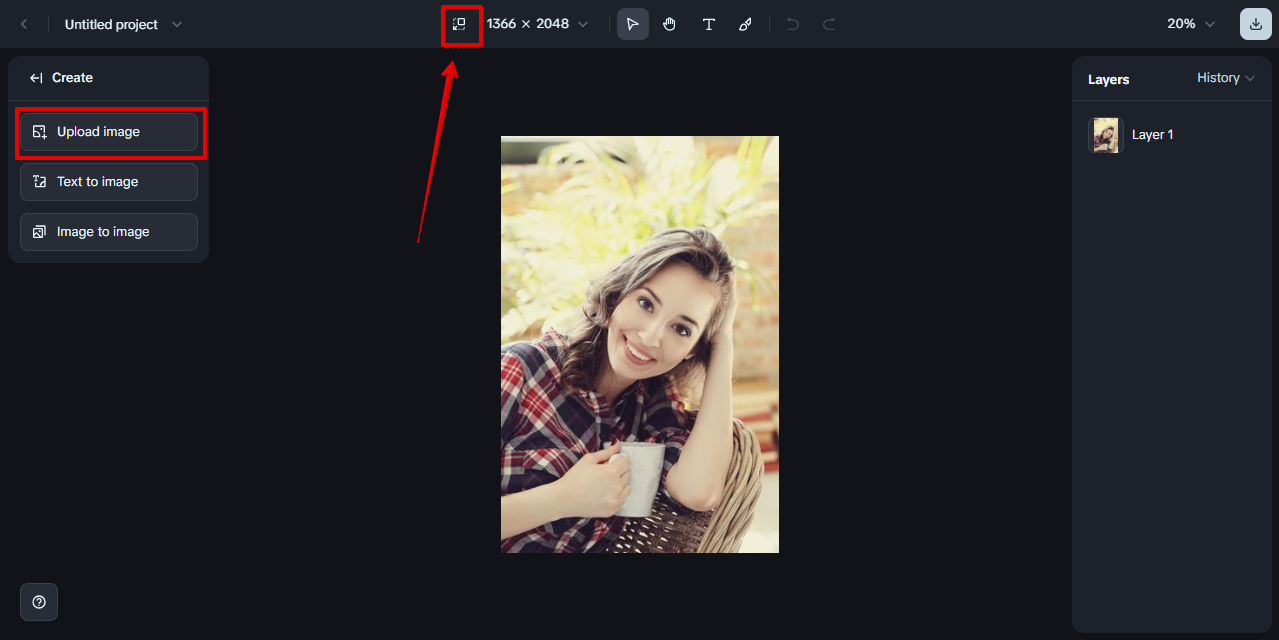
Task: Select the pointer Select tool
Action: pyautogui.click(x=632, y=24)
